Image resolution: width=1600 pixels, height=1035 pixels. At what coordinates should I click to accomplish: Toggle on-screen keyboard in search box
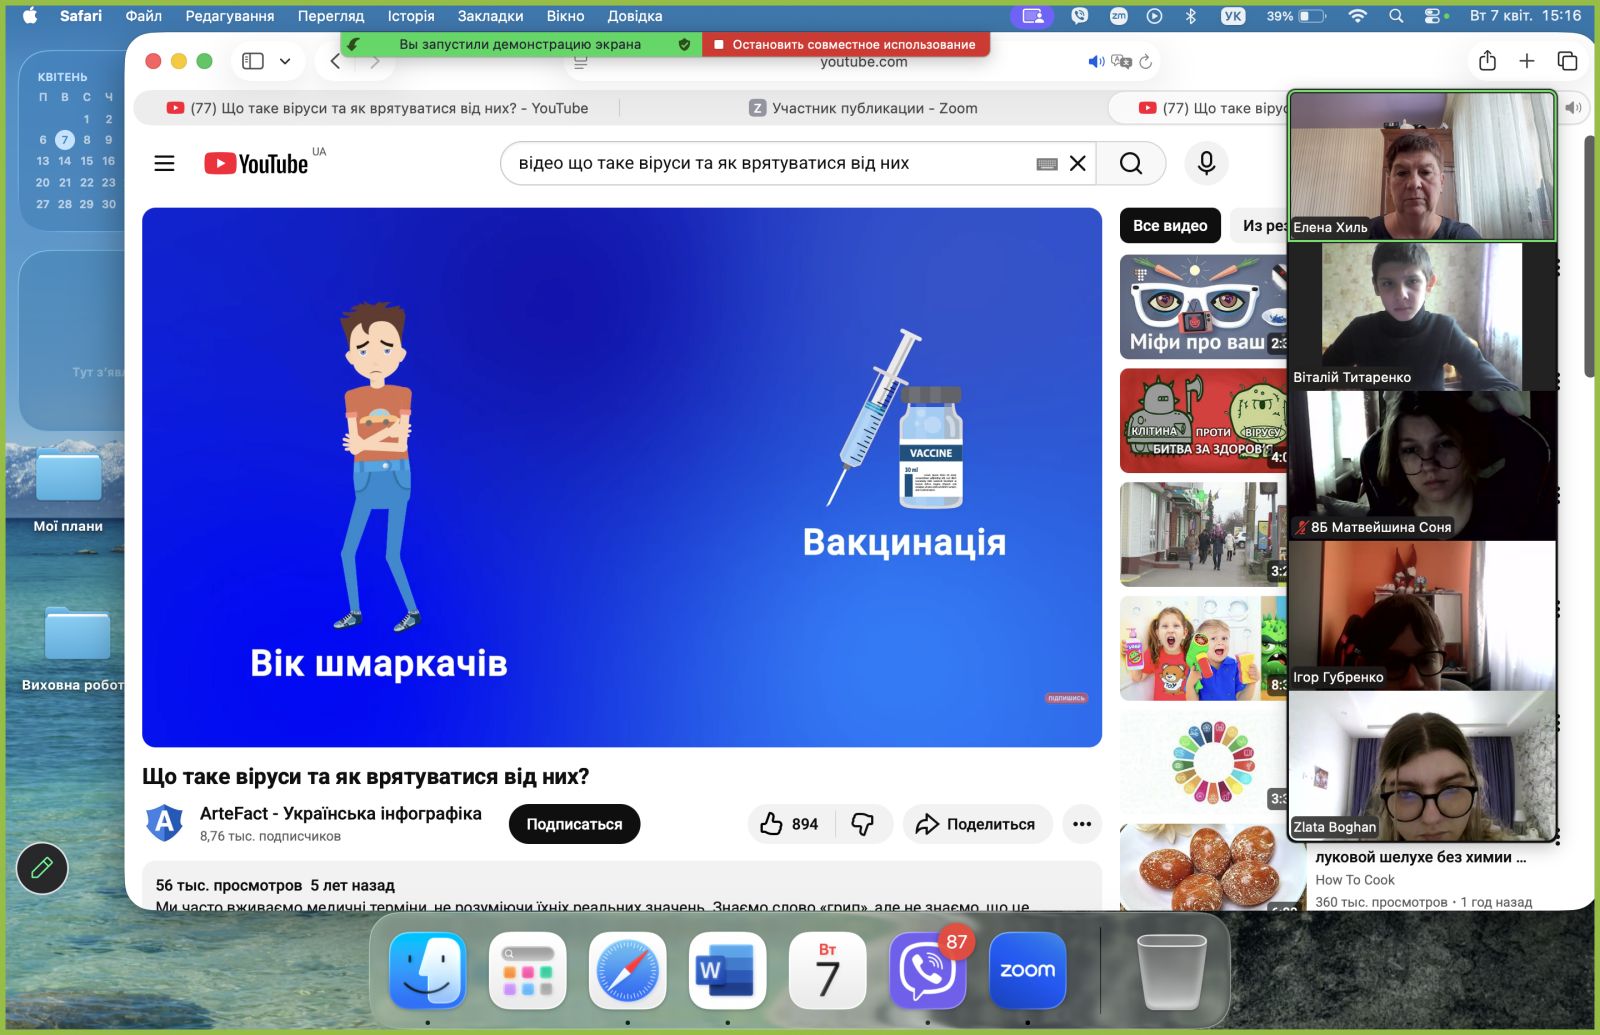pos(1046,164)
